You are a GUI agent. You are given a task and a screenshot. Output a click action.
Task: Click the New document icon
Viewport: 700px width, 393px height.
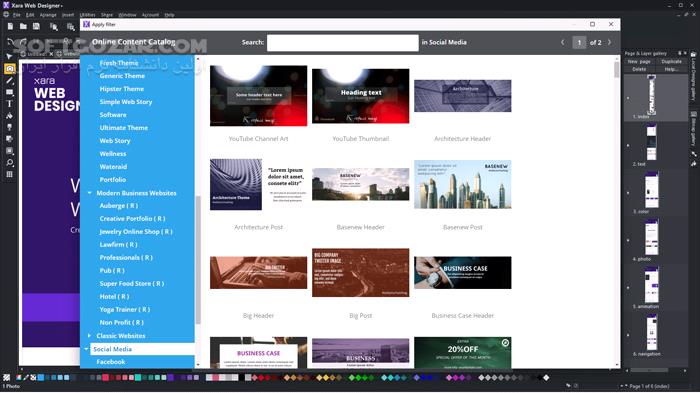(10, 27)
